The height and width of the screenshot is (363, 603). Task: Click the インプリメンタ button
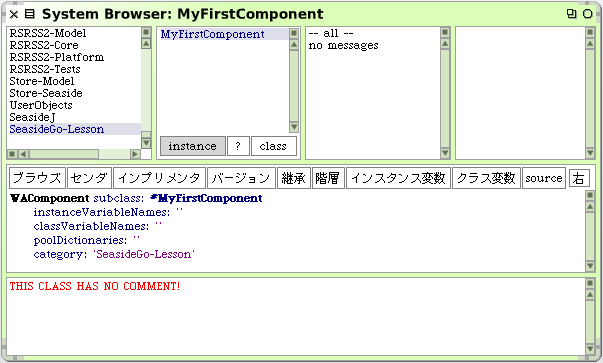[160, 178]
